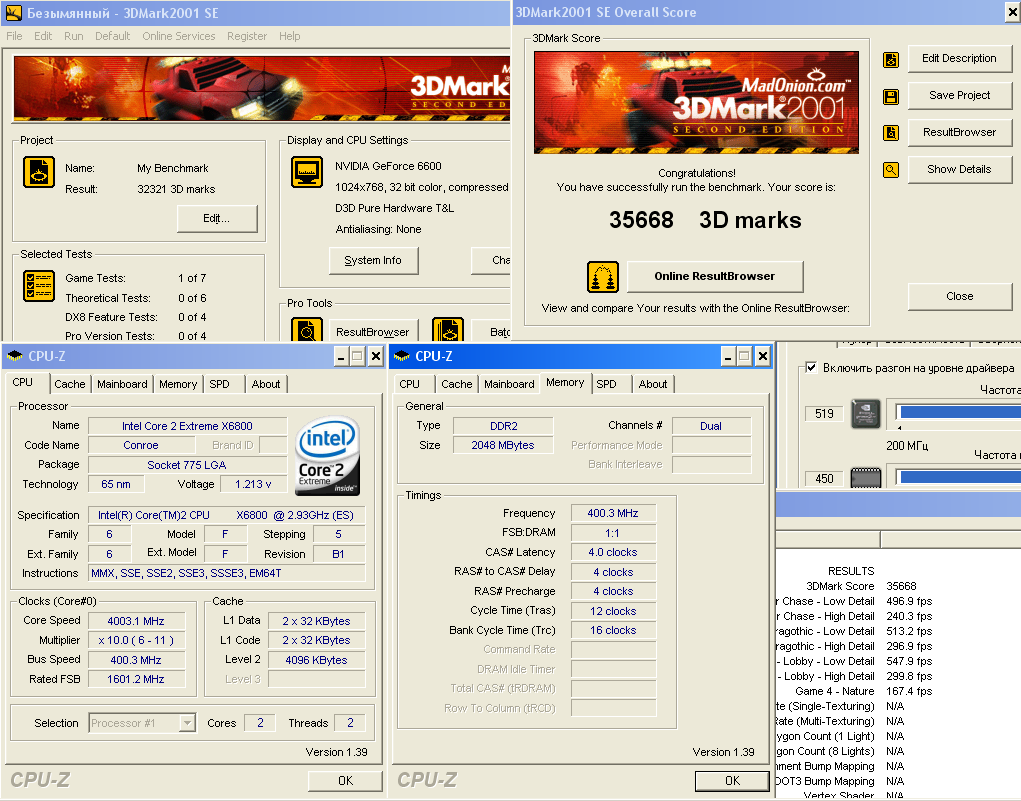The width and height of the screenshot is (1021, 801).
Task: Click the icon beside ResultBrowser in the Overall Score window
Action: coord(891,133)
